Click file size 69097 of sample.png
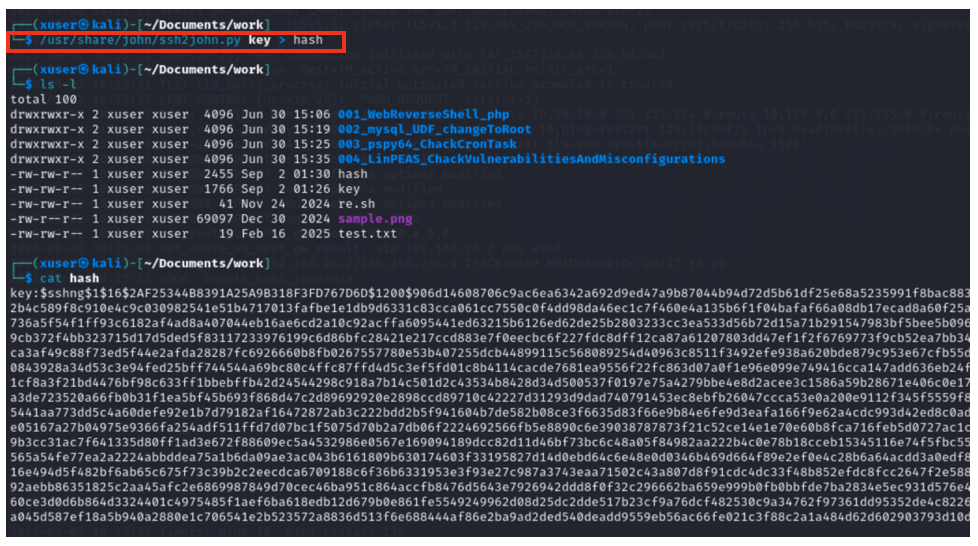The height and width of the screenshot is (546, 978). pyautogui.click(x=215, y=219)
